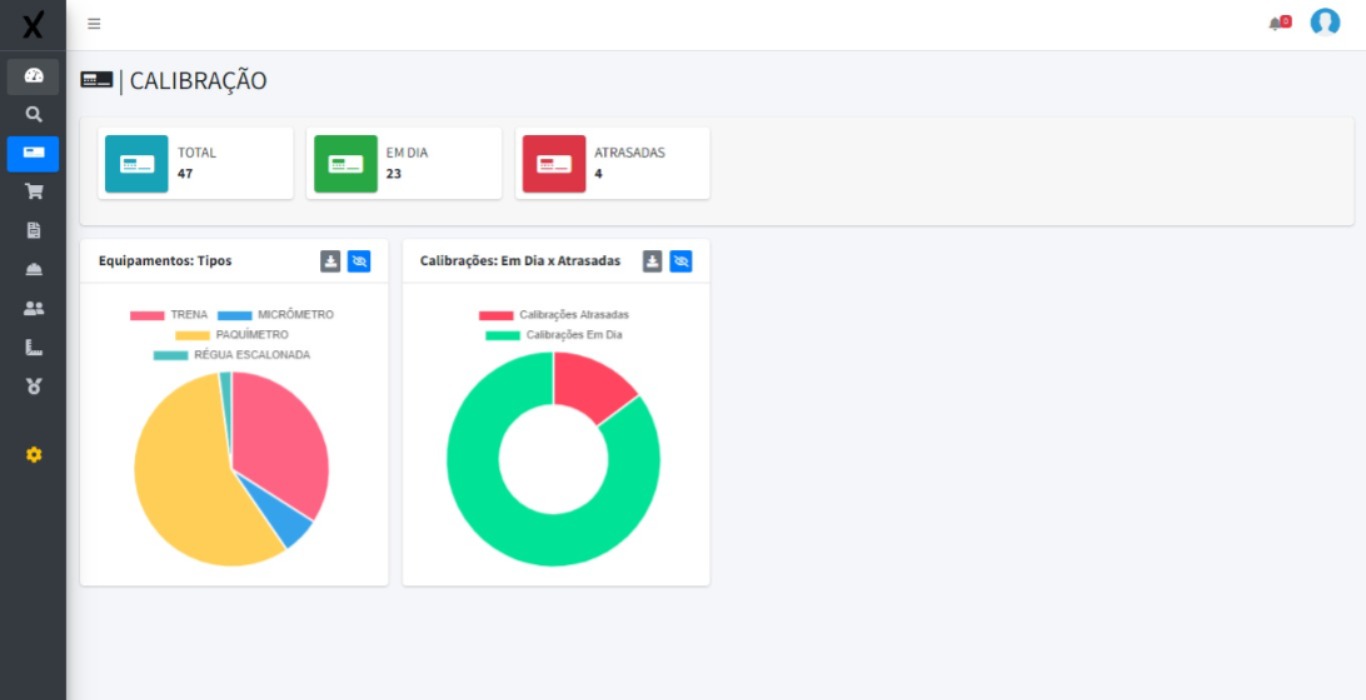The height and width of the screenshot is (700, 1366).
Task: Click the users group icon in sidebar
Action: coord(33,309)
